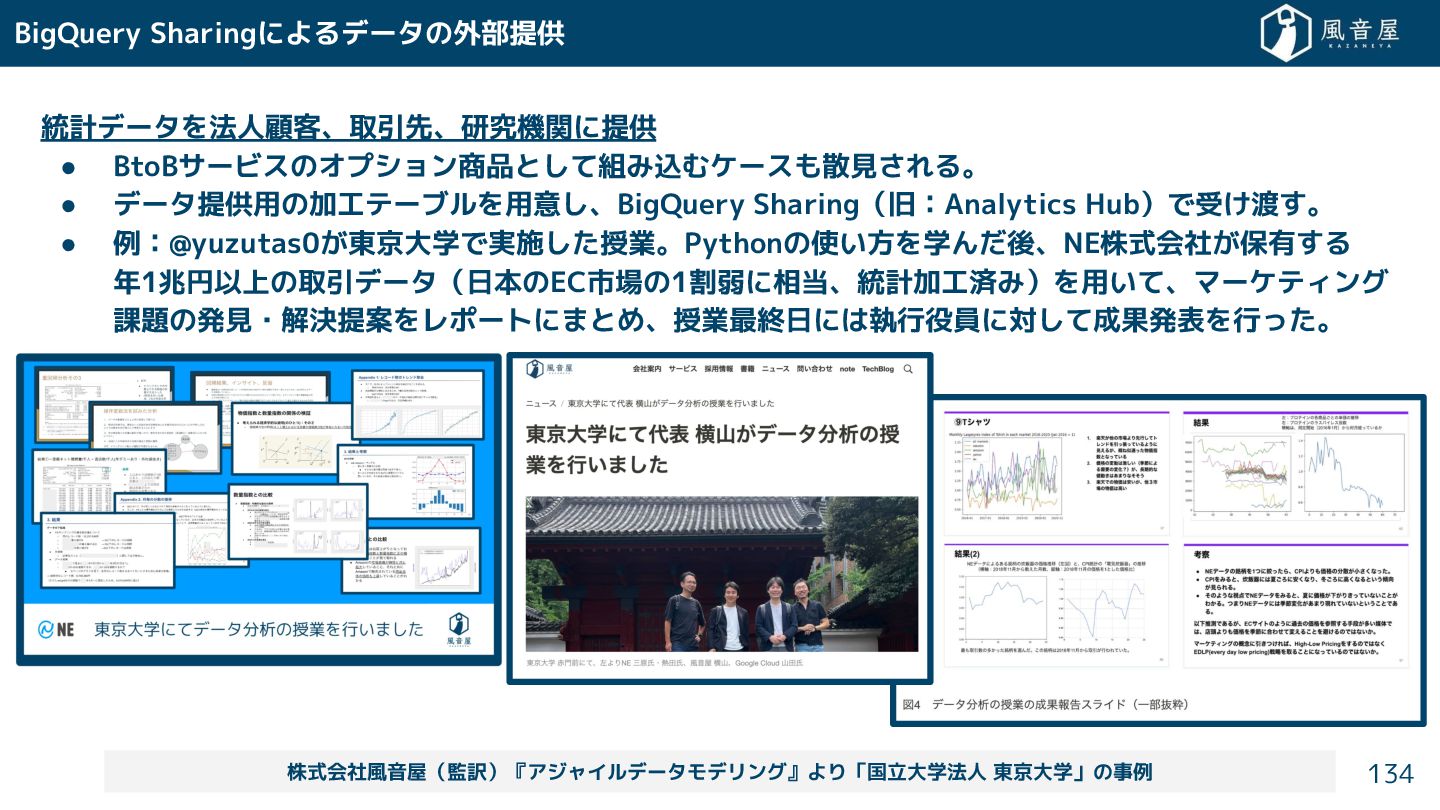
Task: Click the ⑨Tシャツ chart panel
Action: click(x=1056, y=473)
